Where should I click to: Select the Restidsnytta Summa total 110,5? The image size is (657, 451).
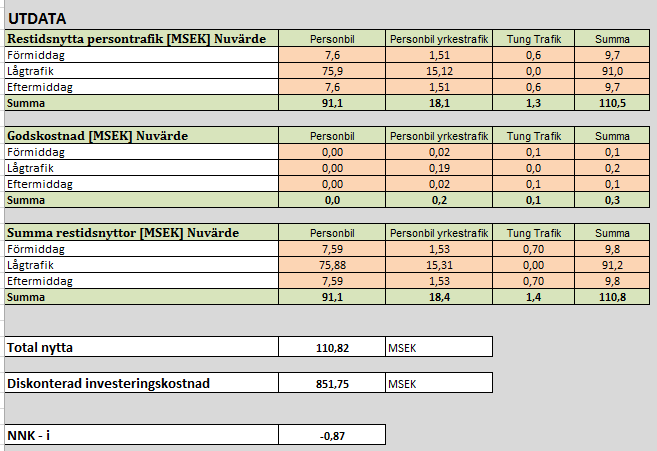coord(612,103)
